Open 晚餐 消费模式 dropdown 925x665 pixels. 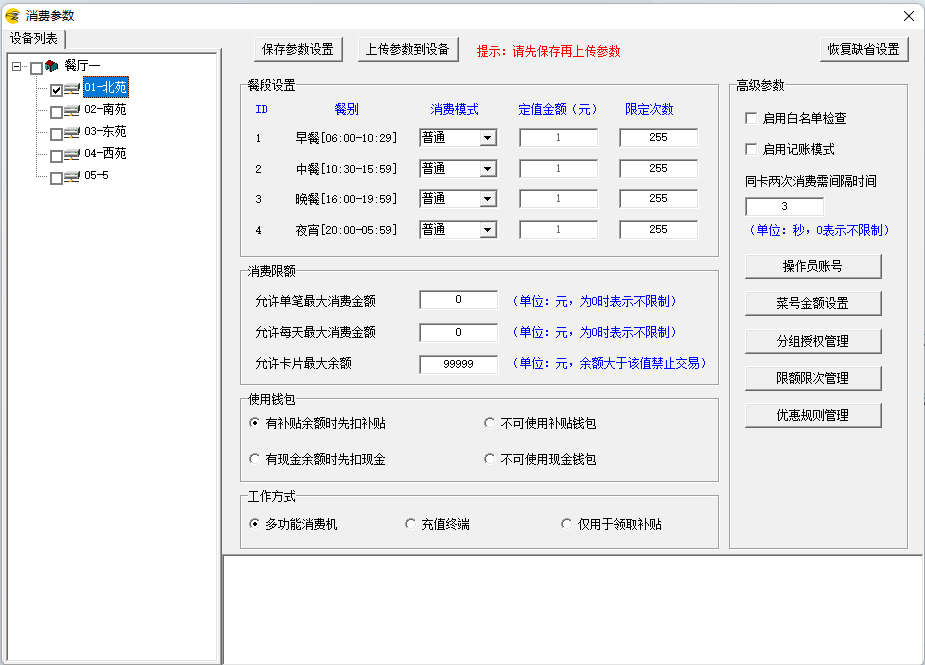click(487, 199)
